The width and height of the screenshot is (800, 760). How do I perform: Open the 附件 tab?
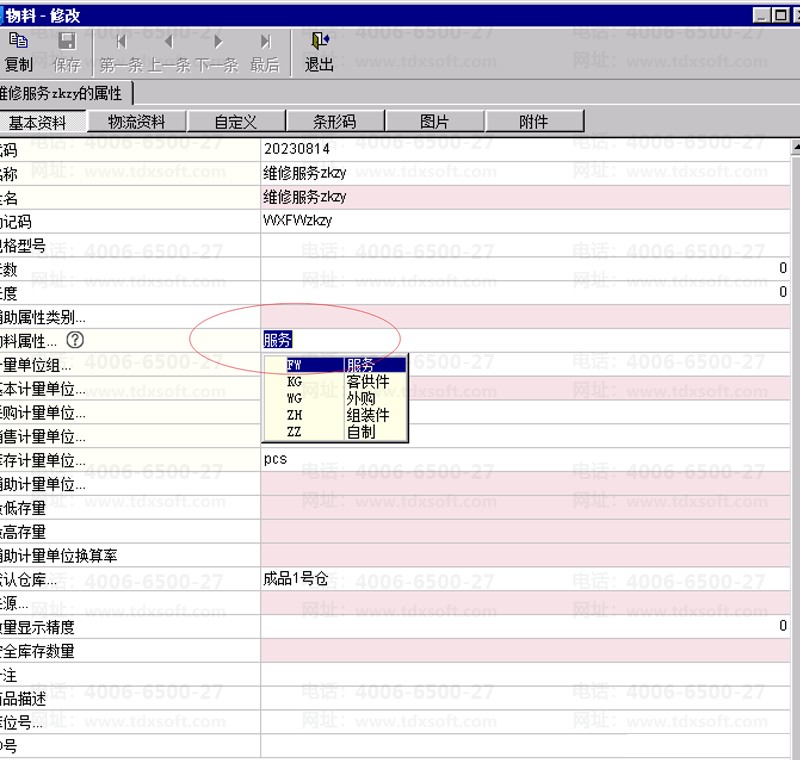coord(534,121)
